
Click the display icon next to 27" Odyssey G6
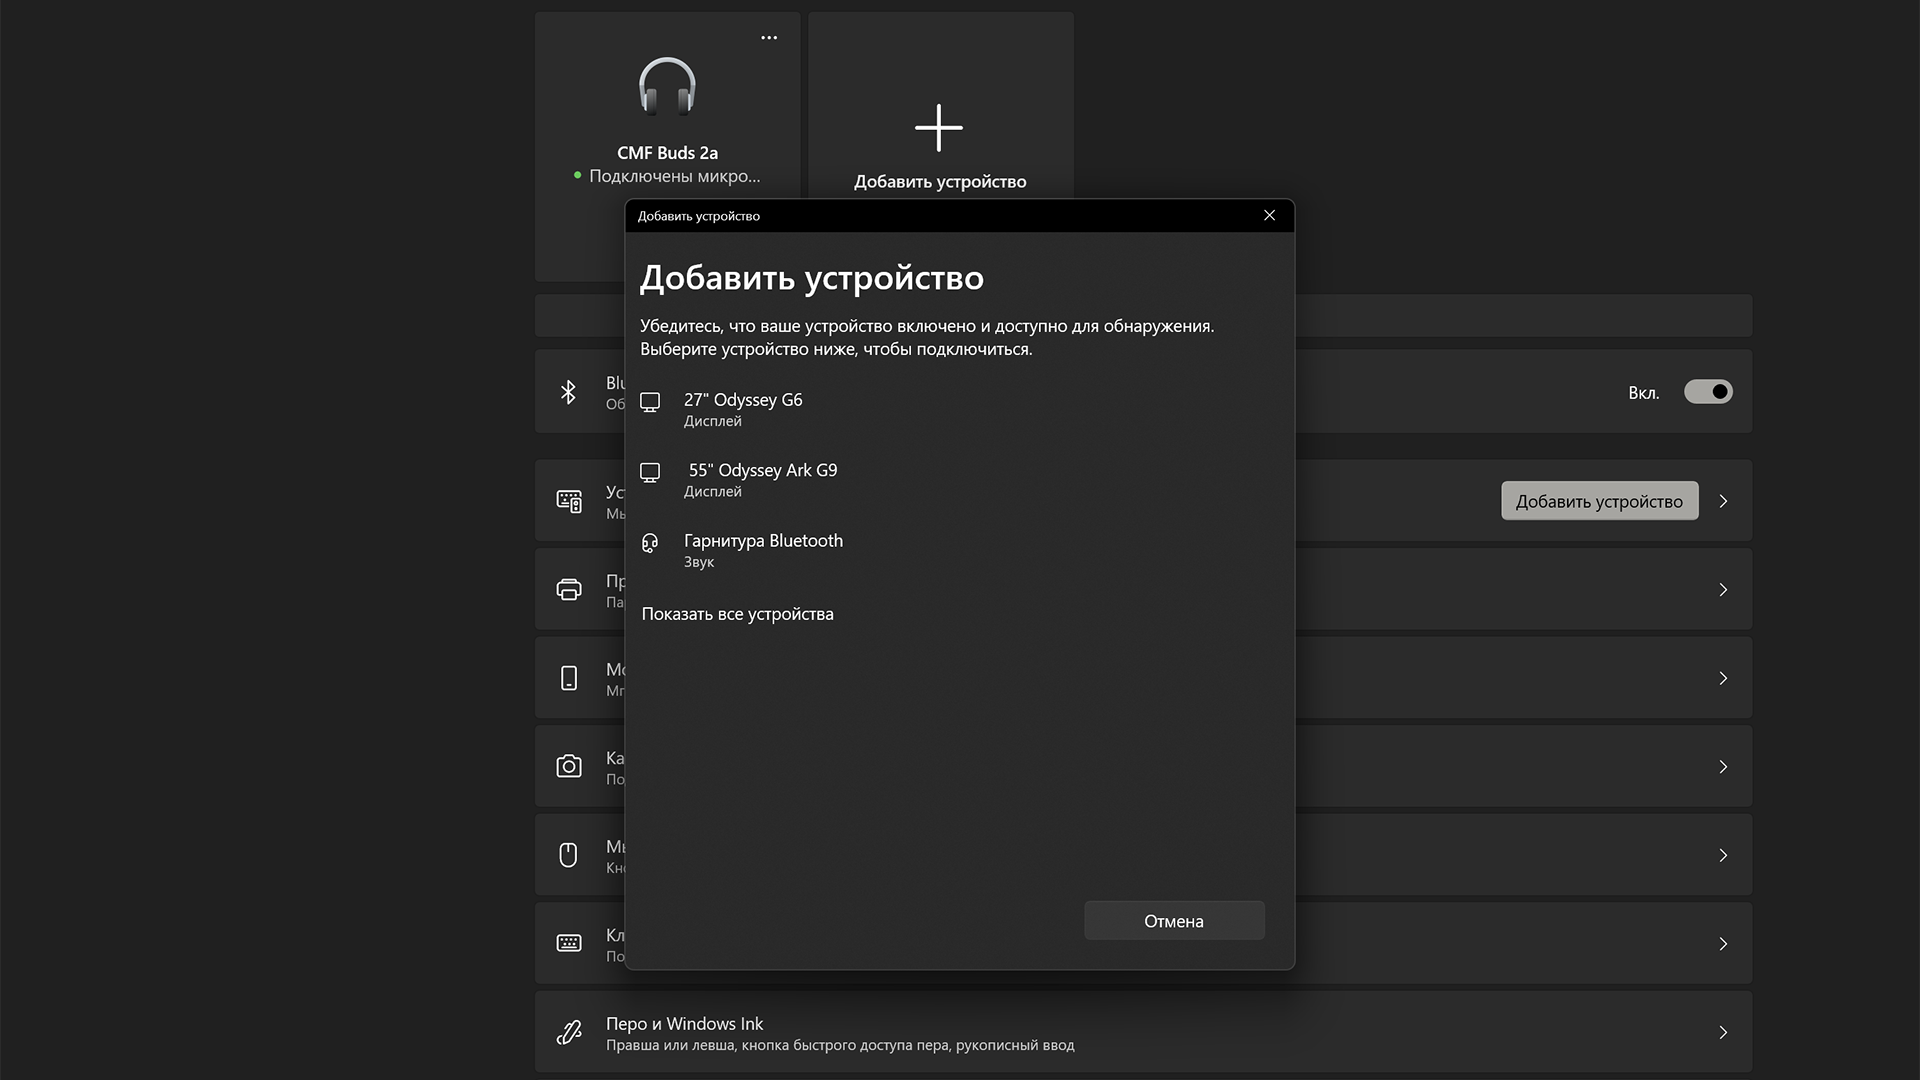[651, 402]
